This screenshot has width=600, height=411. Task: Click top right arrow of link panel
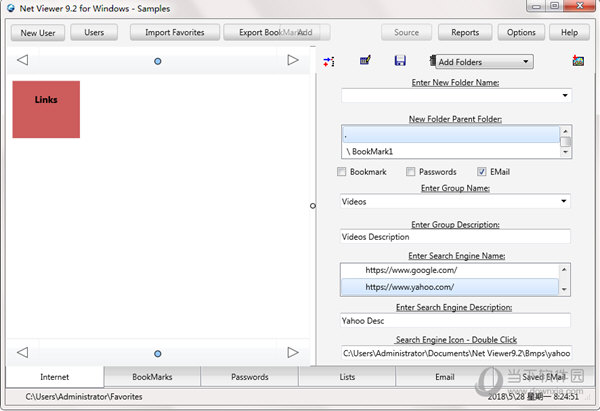coord(293,60)
